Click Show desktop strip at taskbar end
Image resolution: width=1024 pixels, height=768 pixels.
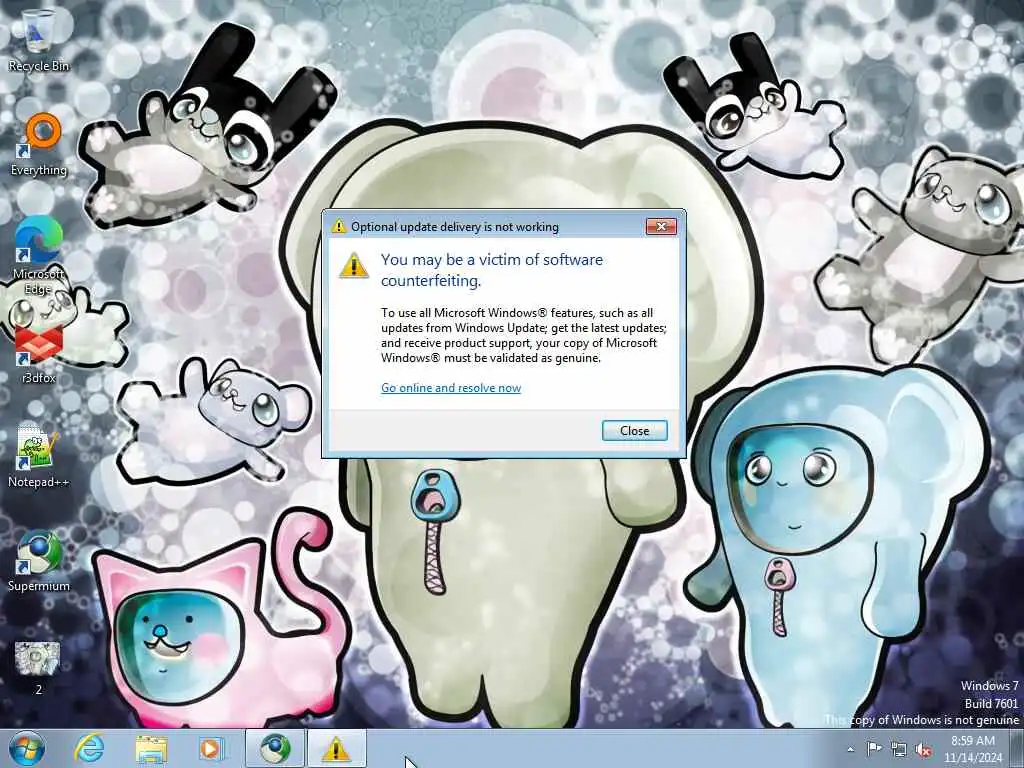tap(1016, 748)
